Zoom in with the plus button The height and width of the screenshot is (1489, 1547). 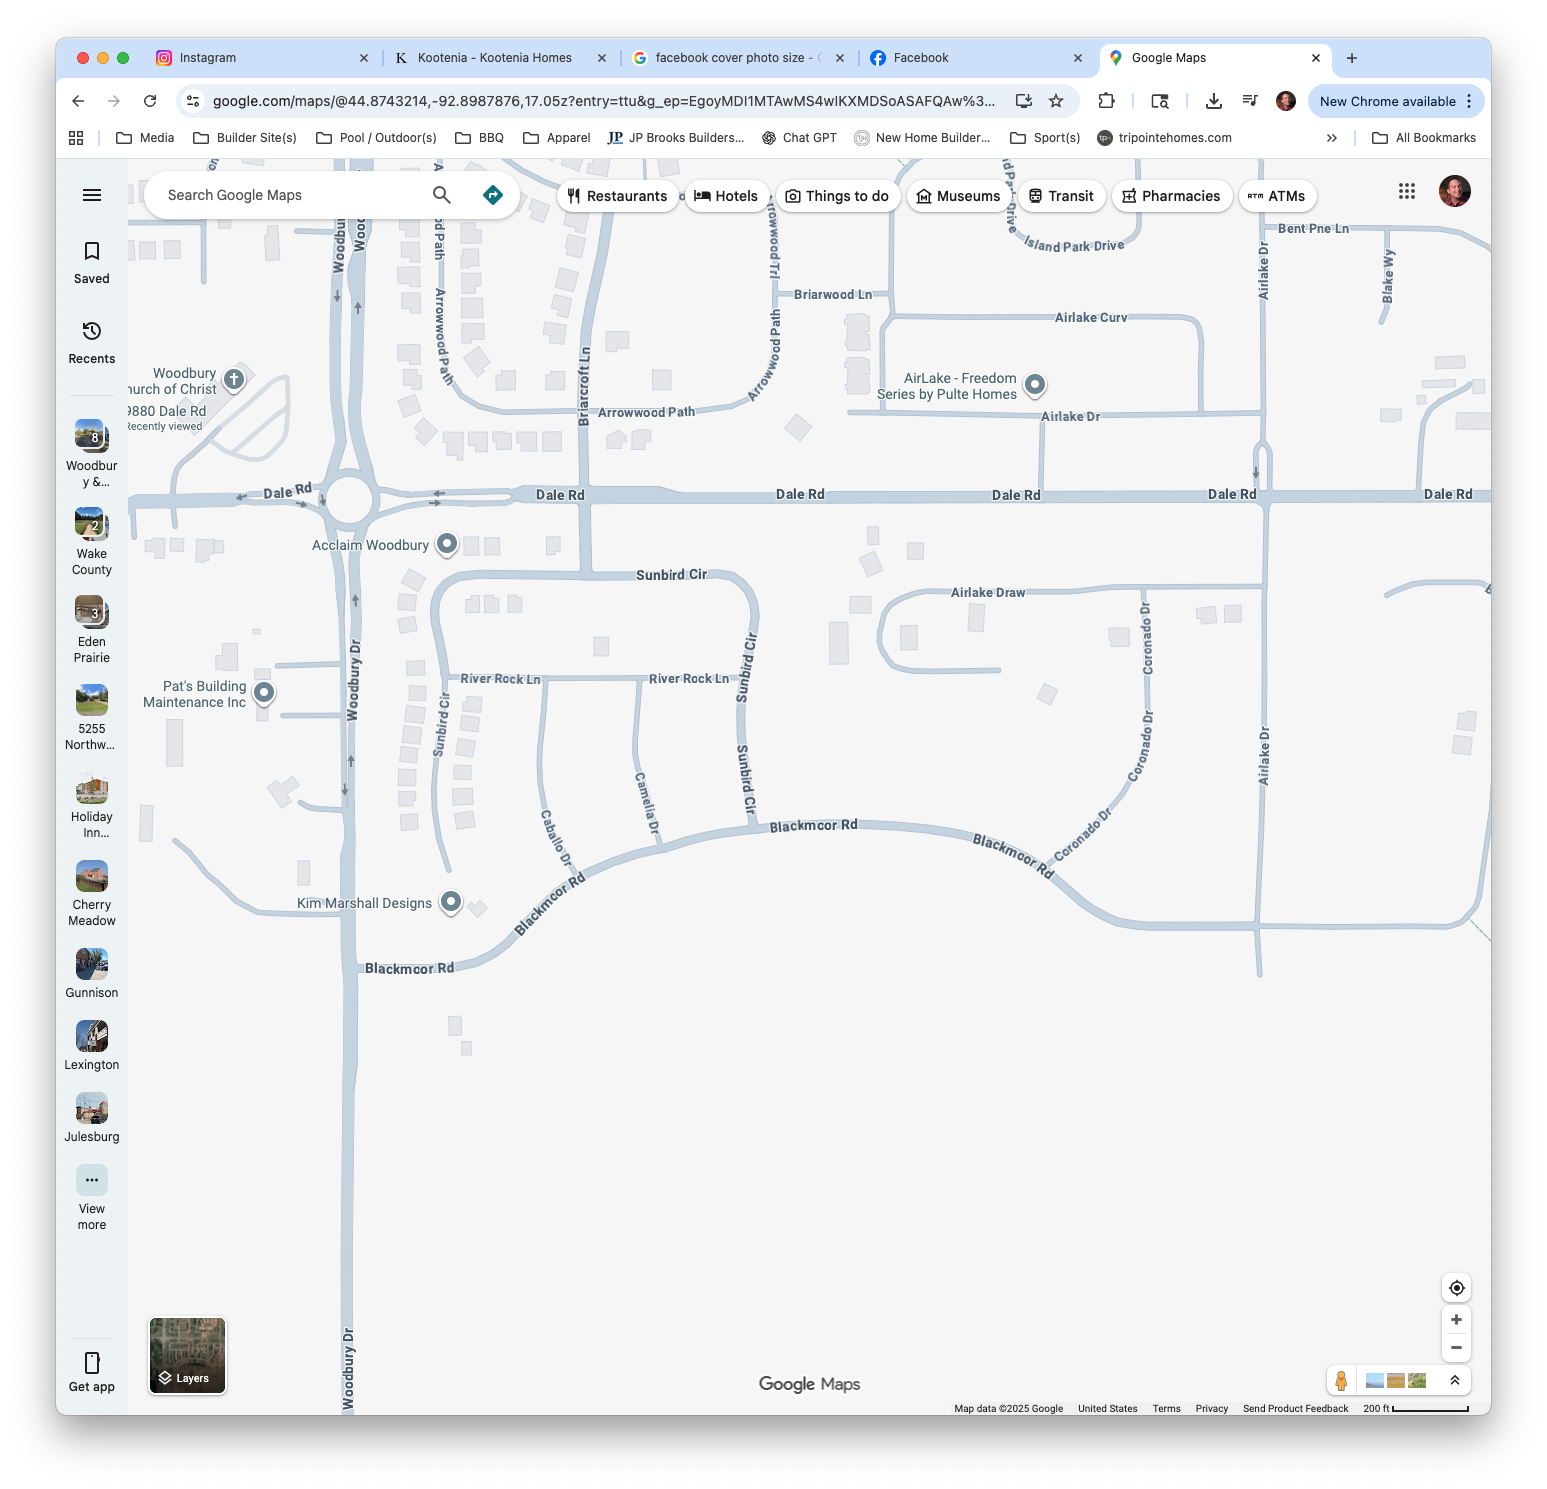click(1456, 1320)
